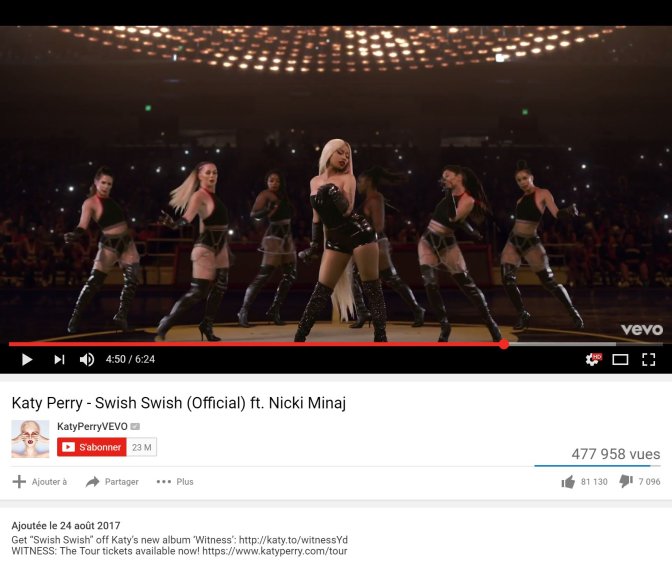Open the KatyPerryVEVO channel name
This screenshot has height=571, width=672.
(x=92, y=427)
